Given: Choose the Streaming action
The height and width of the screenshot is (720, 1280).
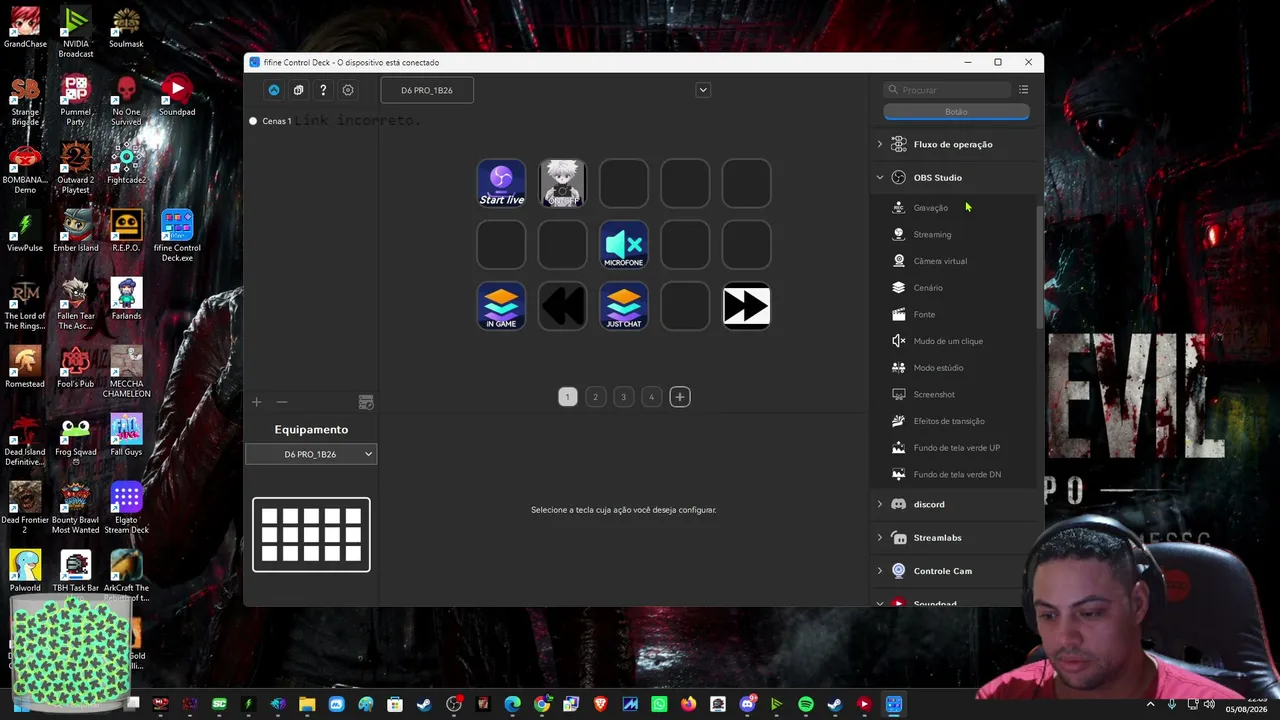Looking at the screenshot, I should click(x=932, y=234).
